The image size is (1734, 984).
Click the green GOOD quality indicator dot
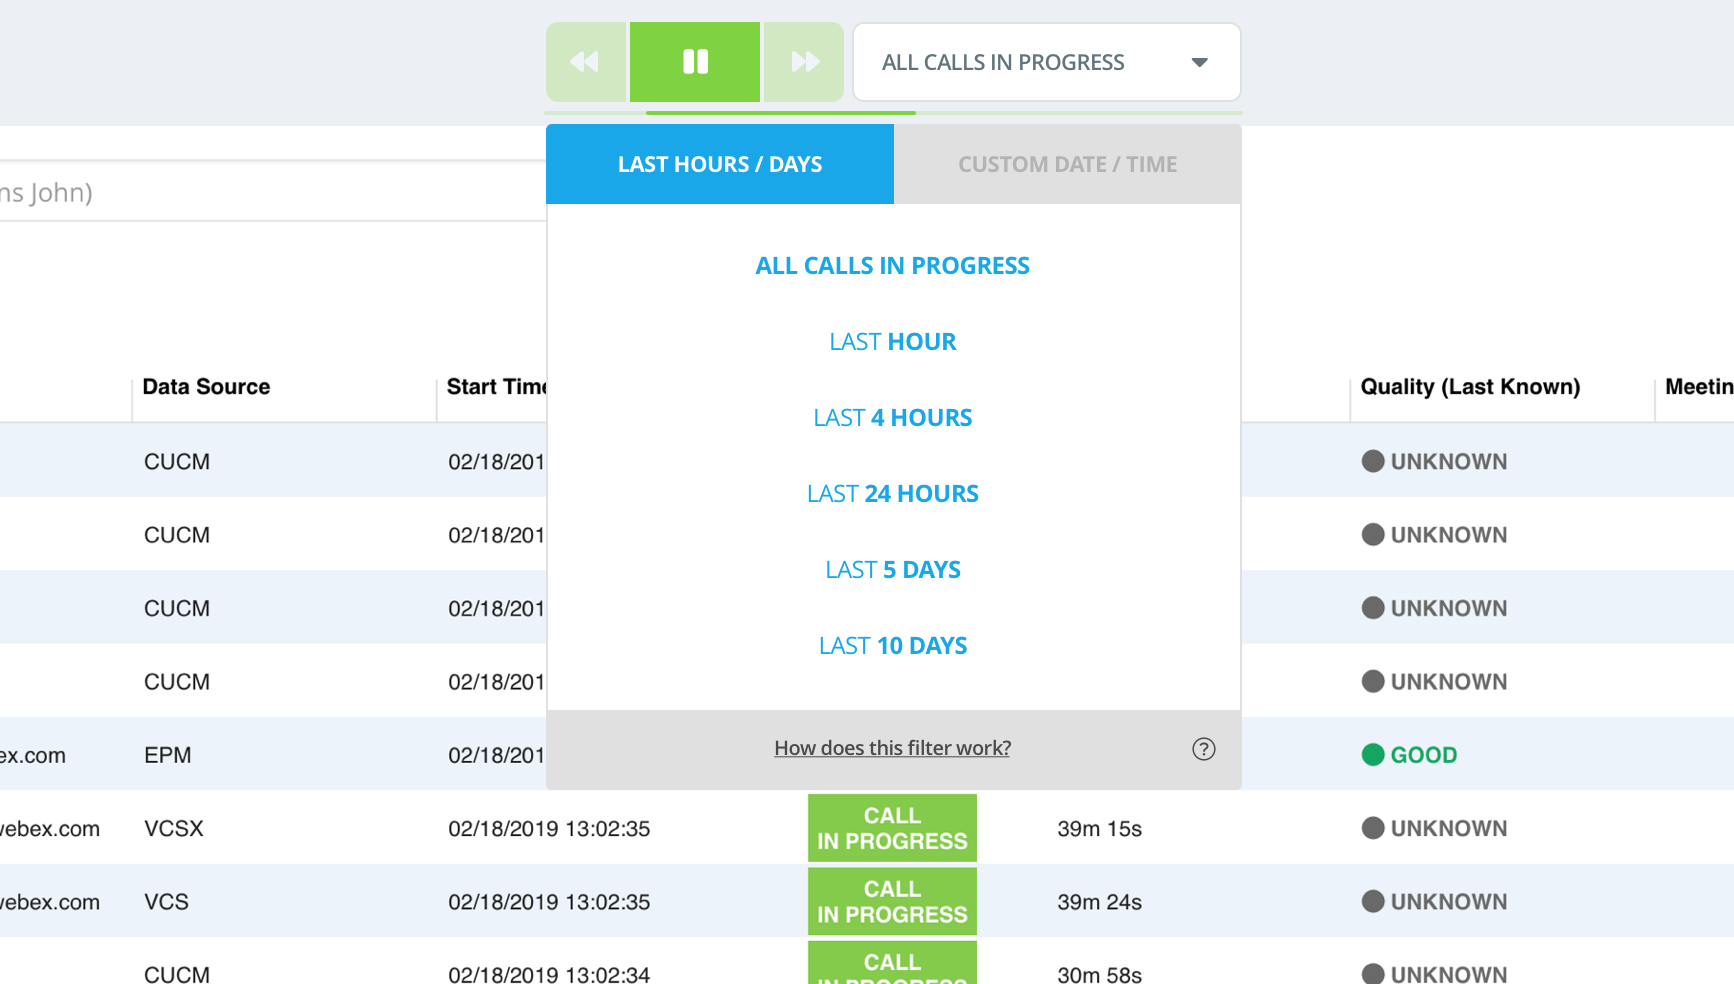tap(1373, 755)
